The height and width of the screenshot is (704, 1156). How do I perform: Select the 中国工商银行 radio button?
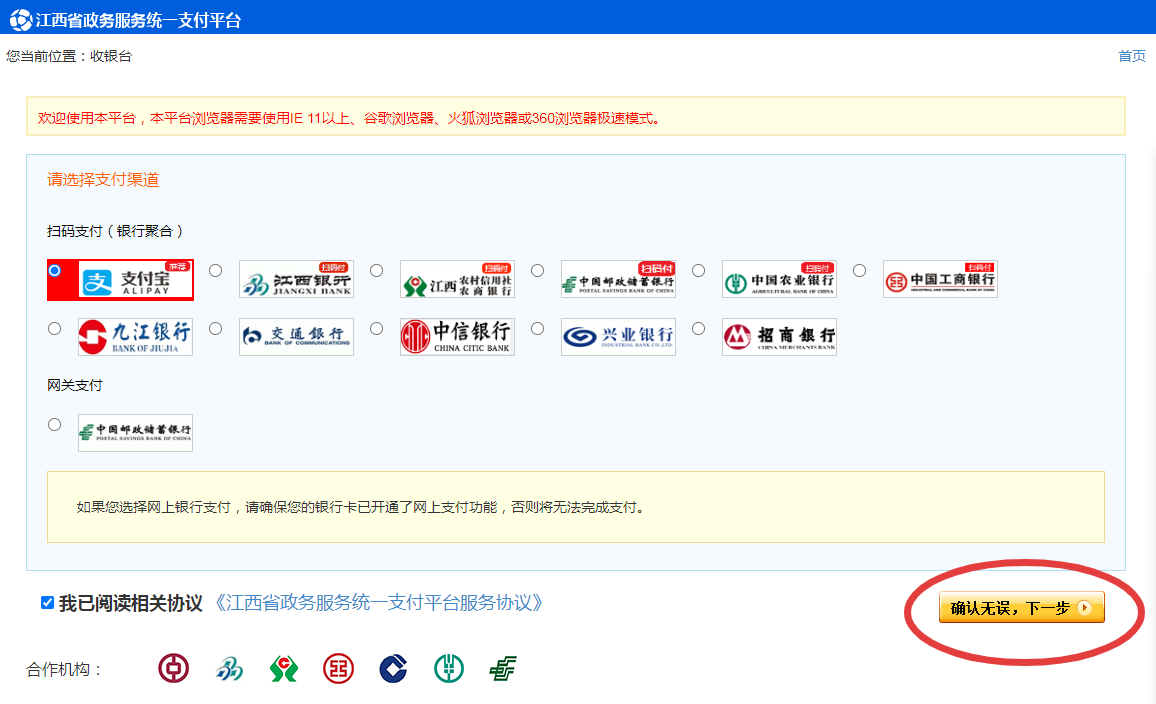click(860, 271)
